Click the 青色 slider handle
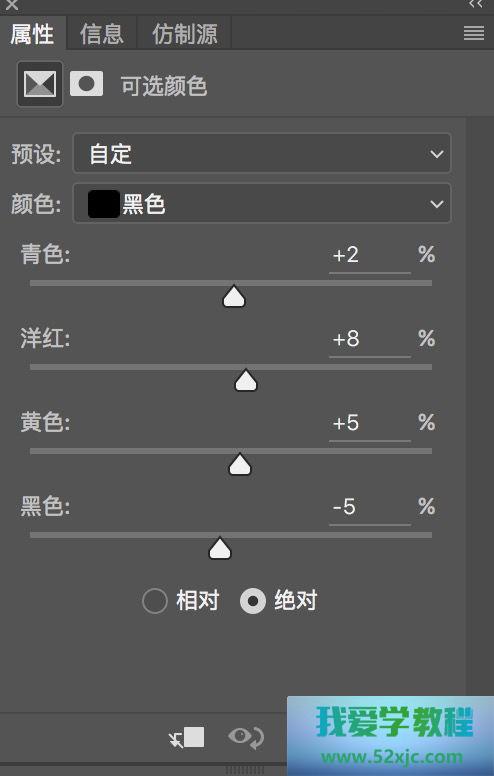The height and width of the screenshot is (776, 494). 234,296
